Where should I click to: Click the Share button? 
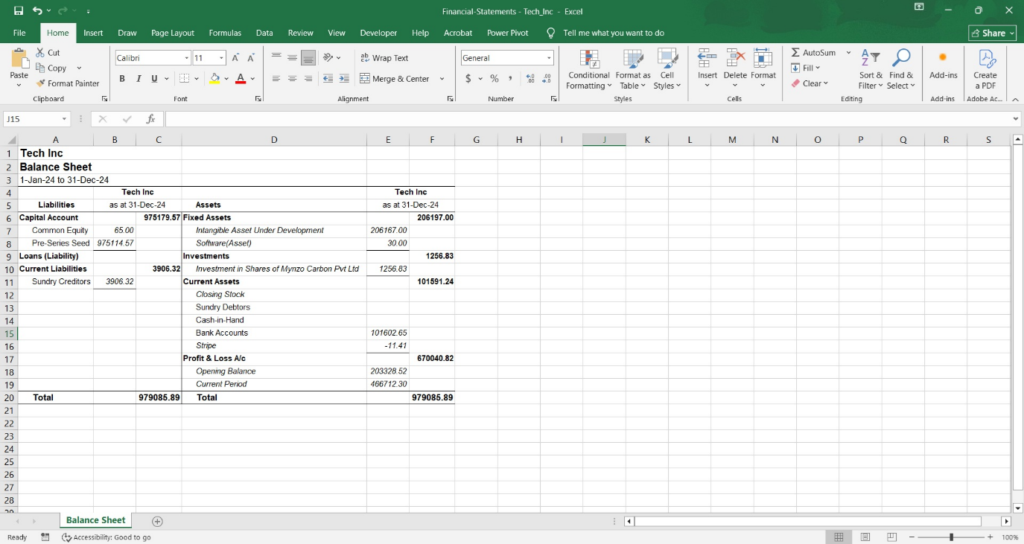[x=993, y=33]
